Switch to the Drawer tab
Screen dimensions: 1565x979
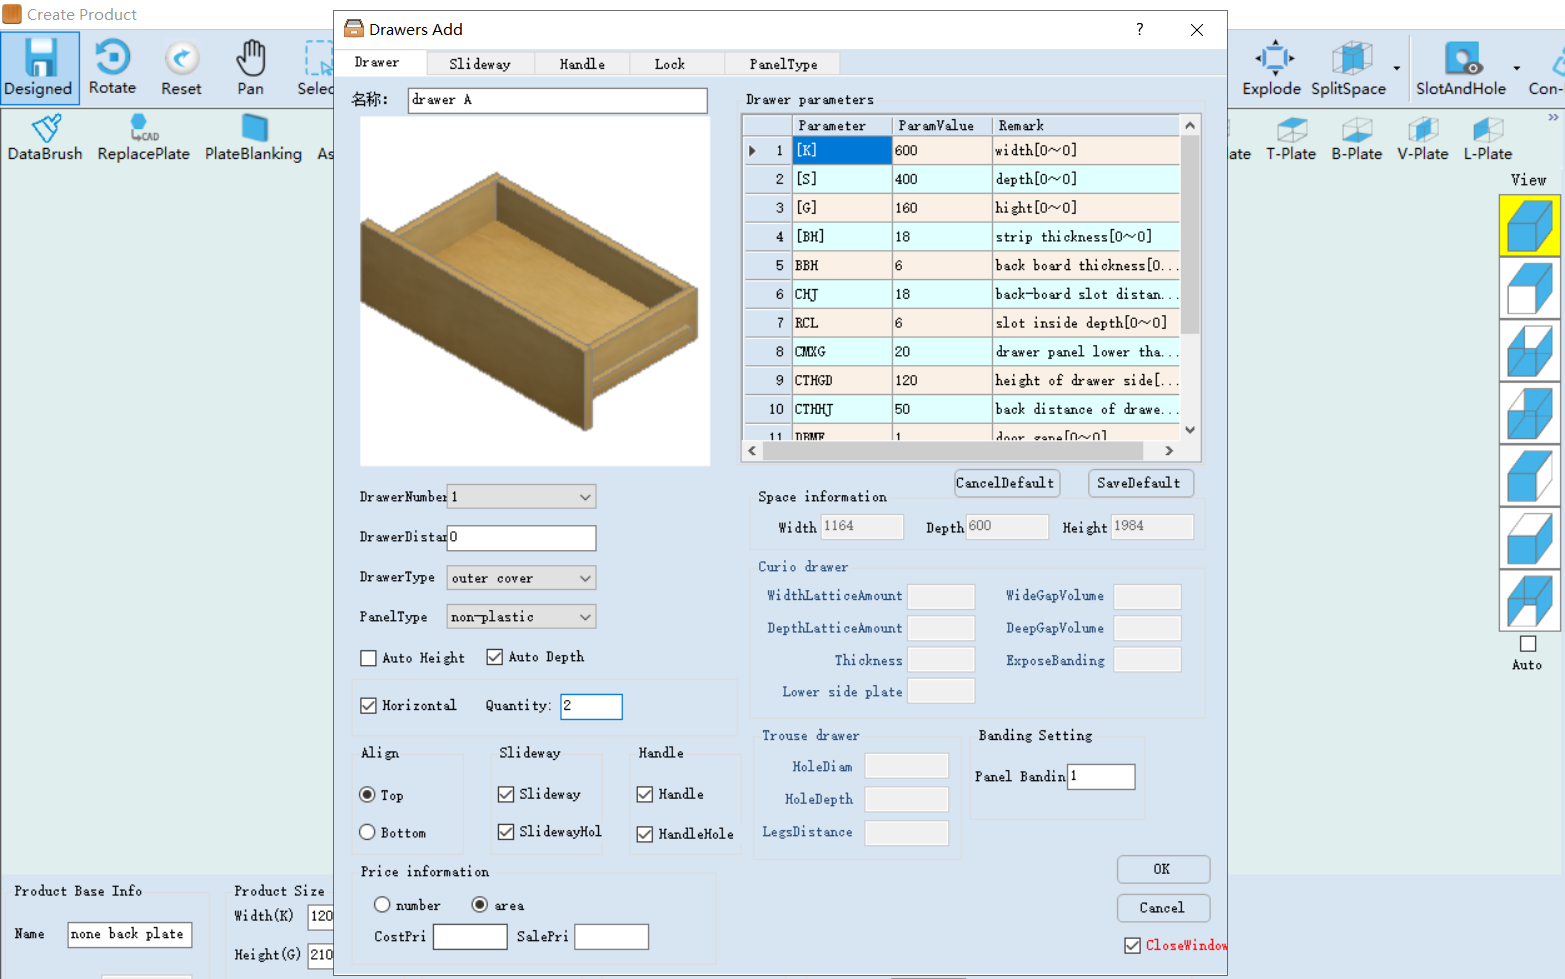coord(379,62)
